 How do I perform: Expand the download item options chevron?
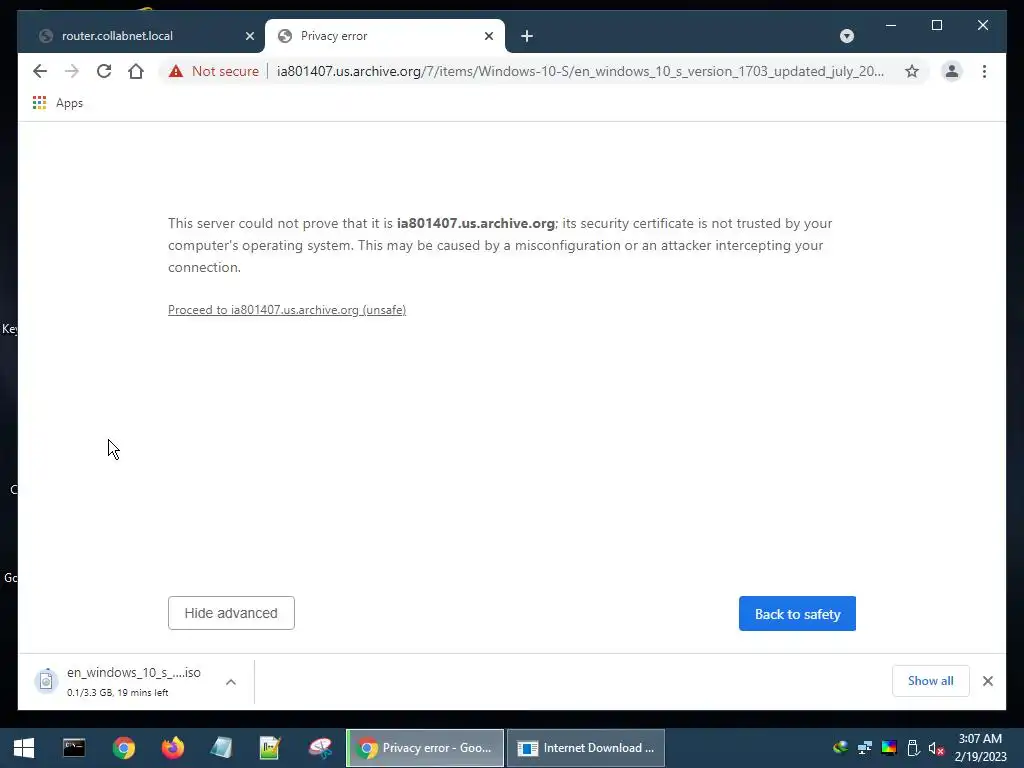click(231, 682)
